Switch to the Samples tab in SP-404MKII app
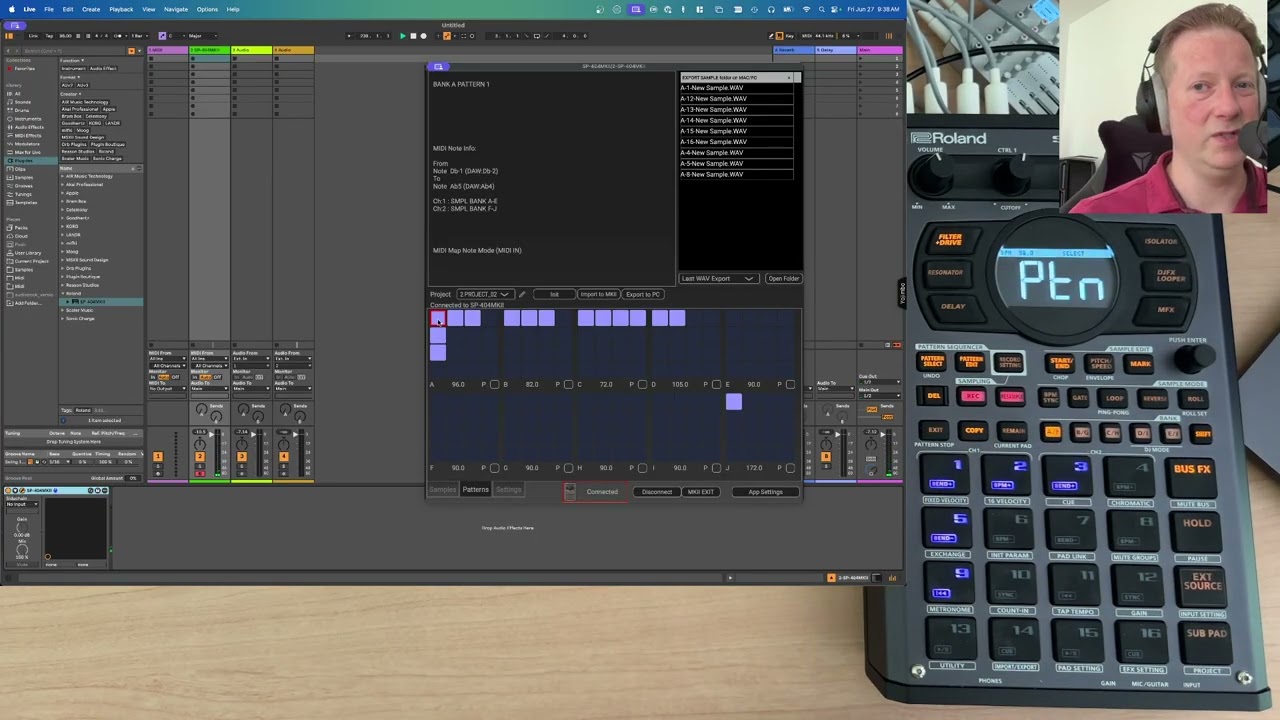This screenshot has width=1280, height=720. (443, 490)
